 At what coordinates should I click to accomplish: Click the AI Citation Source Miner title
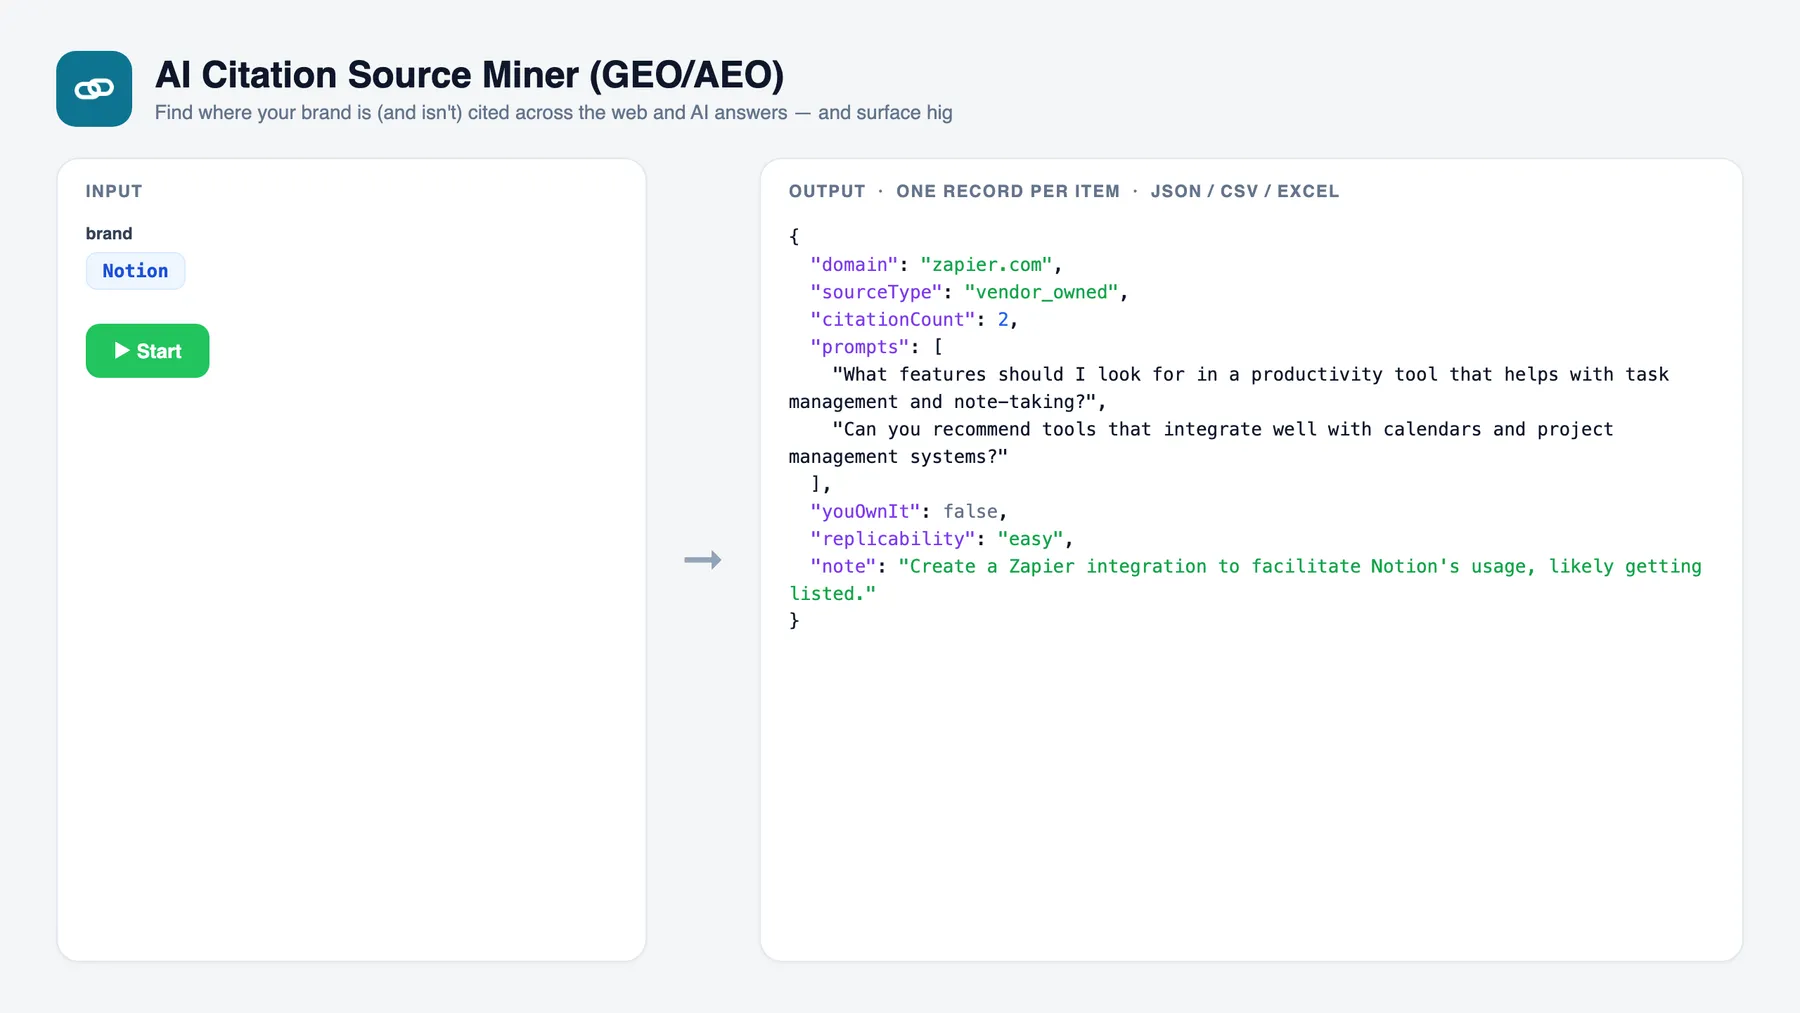click(469, 75)
